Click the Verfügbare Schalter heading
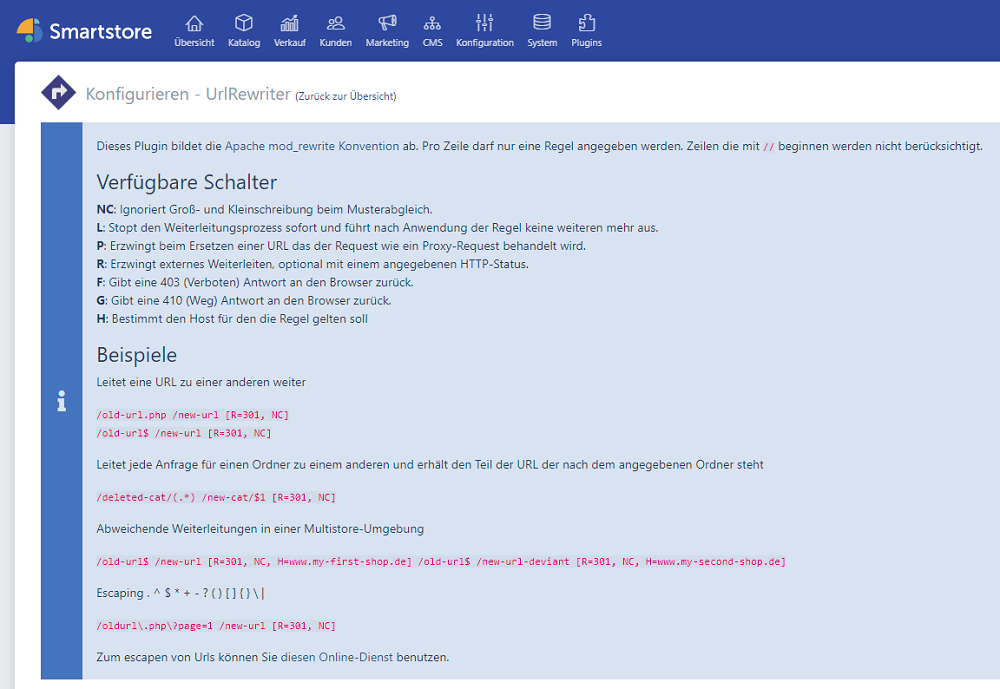 187,182
